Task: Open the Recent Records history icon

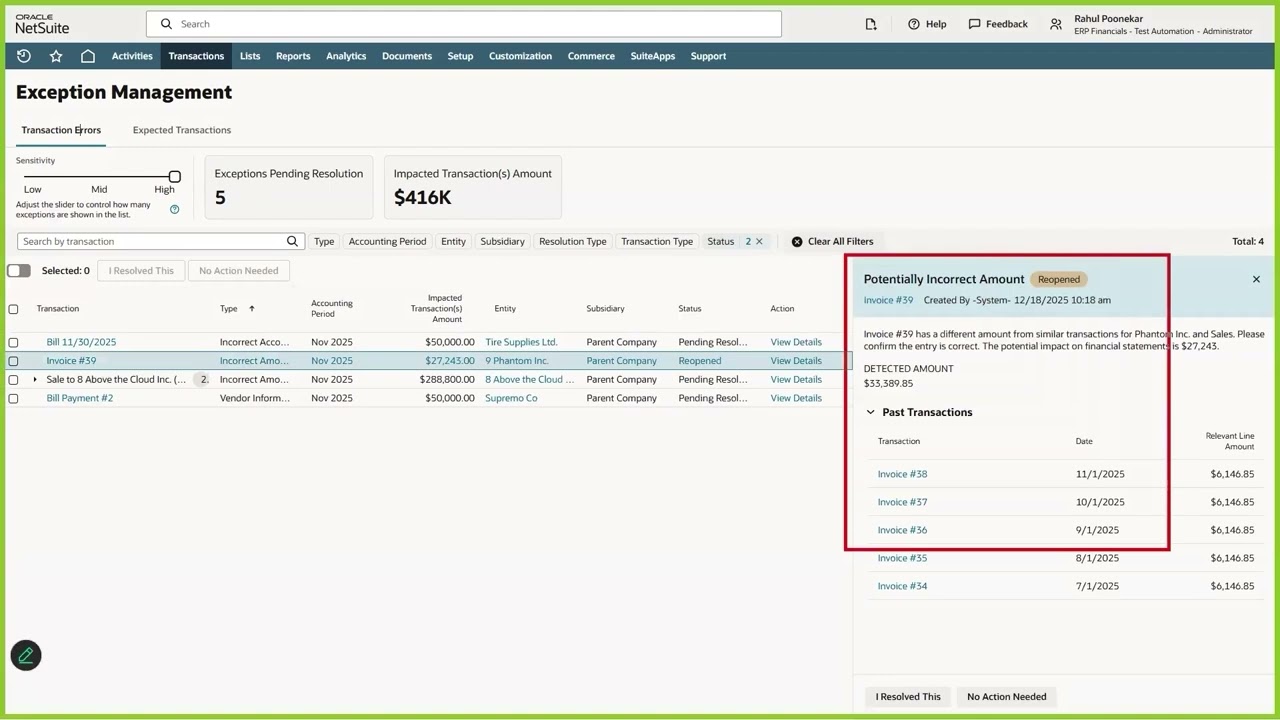Action: click(24, 56)
